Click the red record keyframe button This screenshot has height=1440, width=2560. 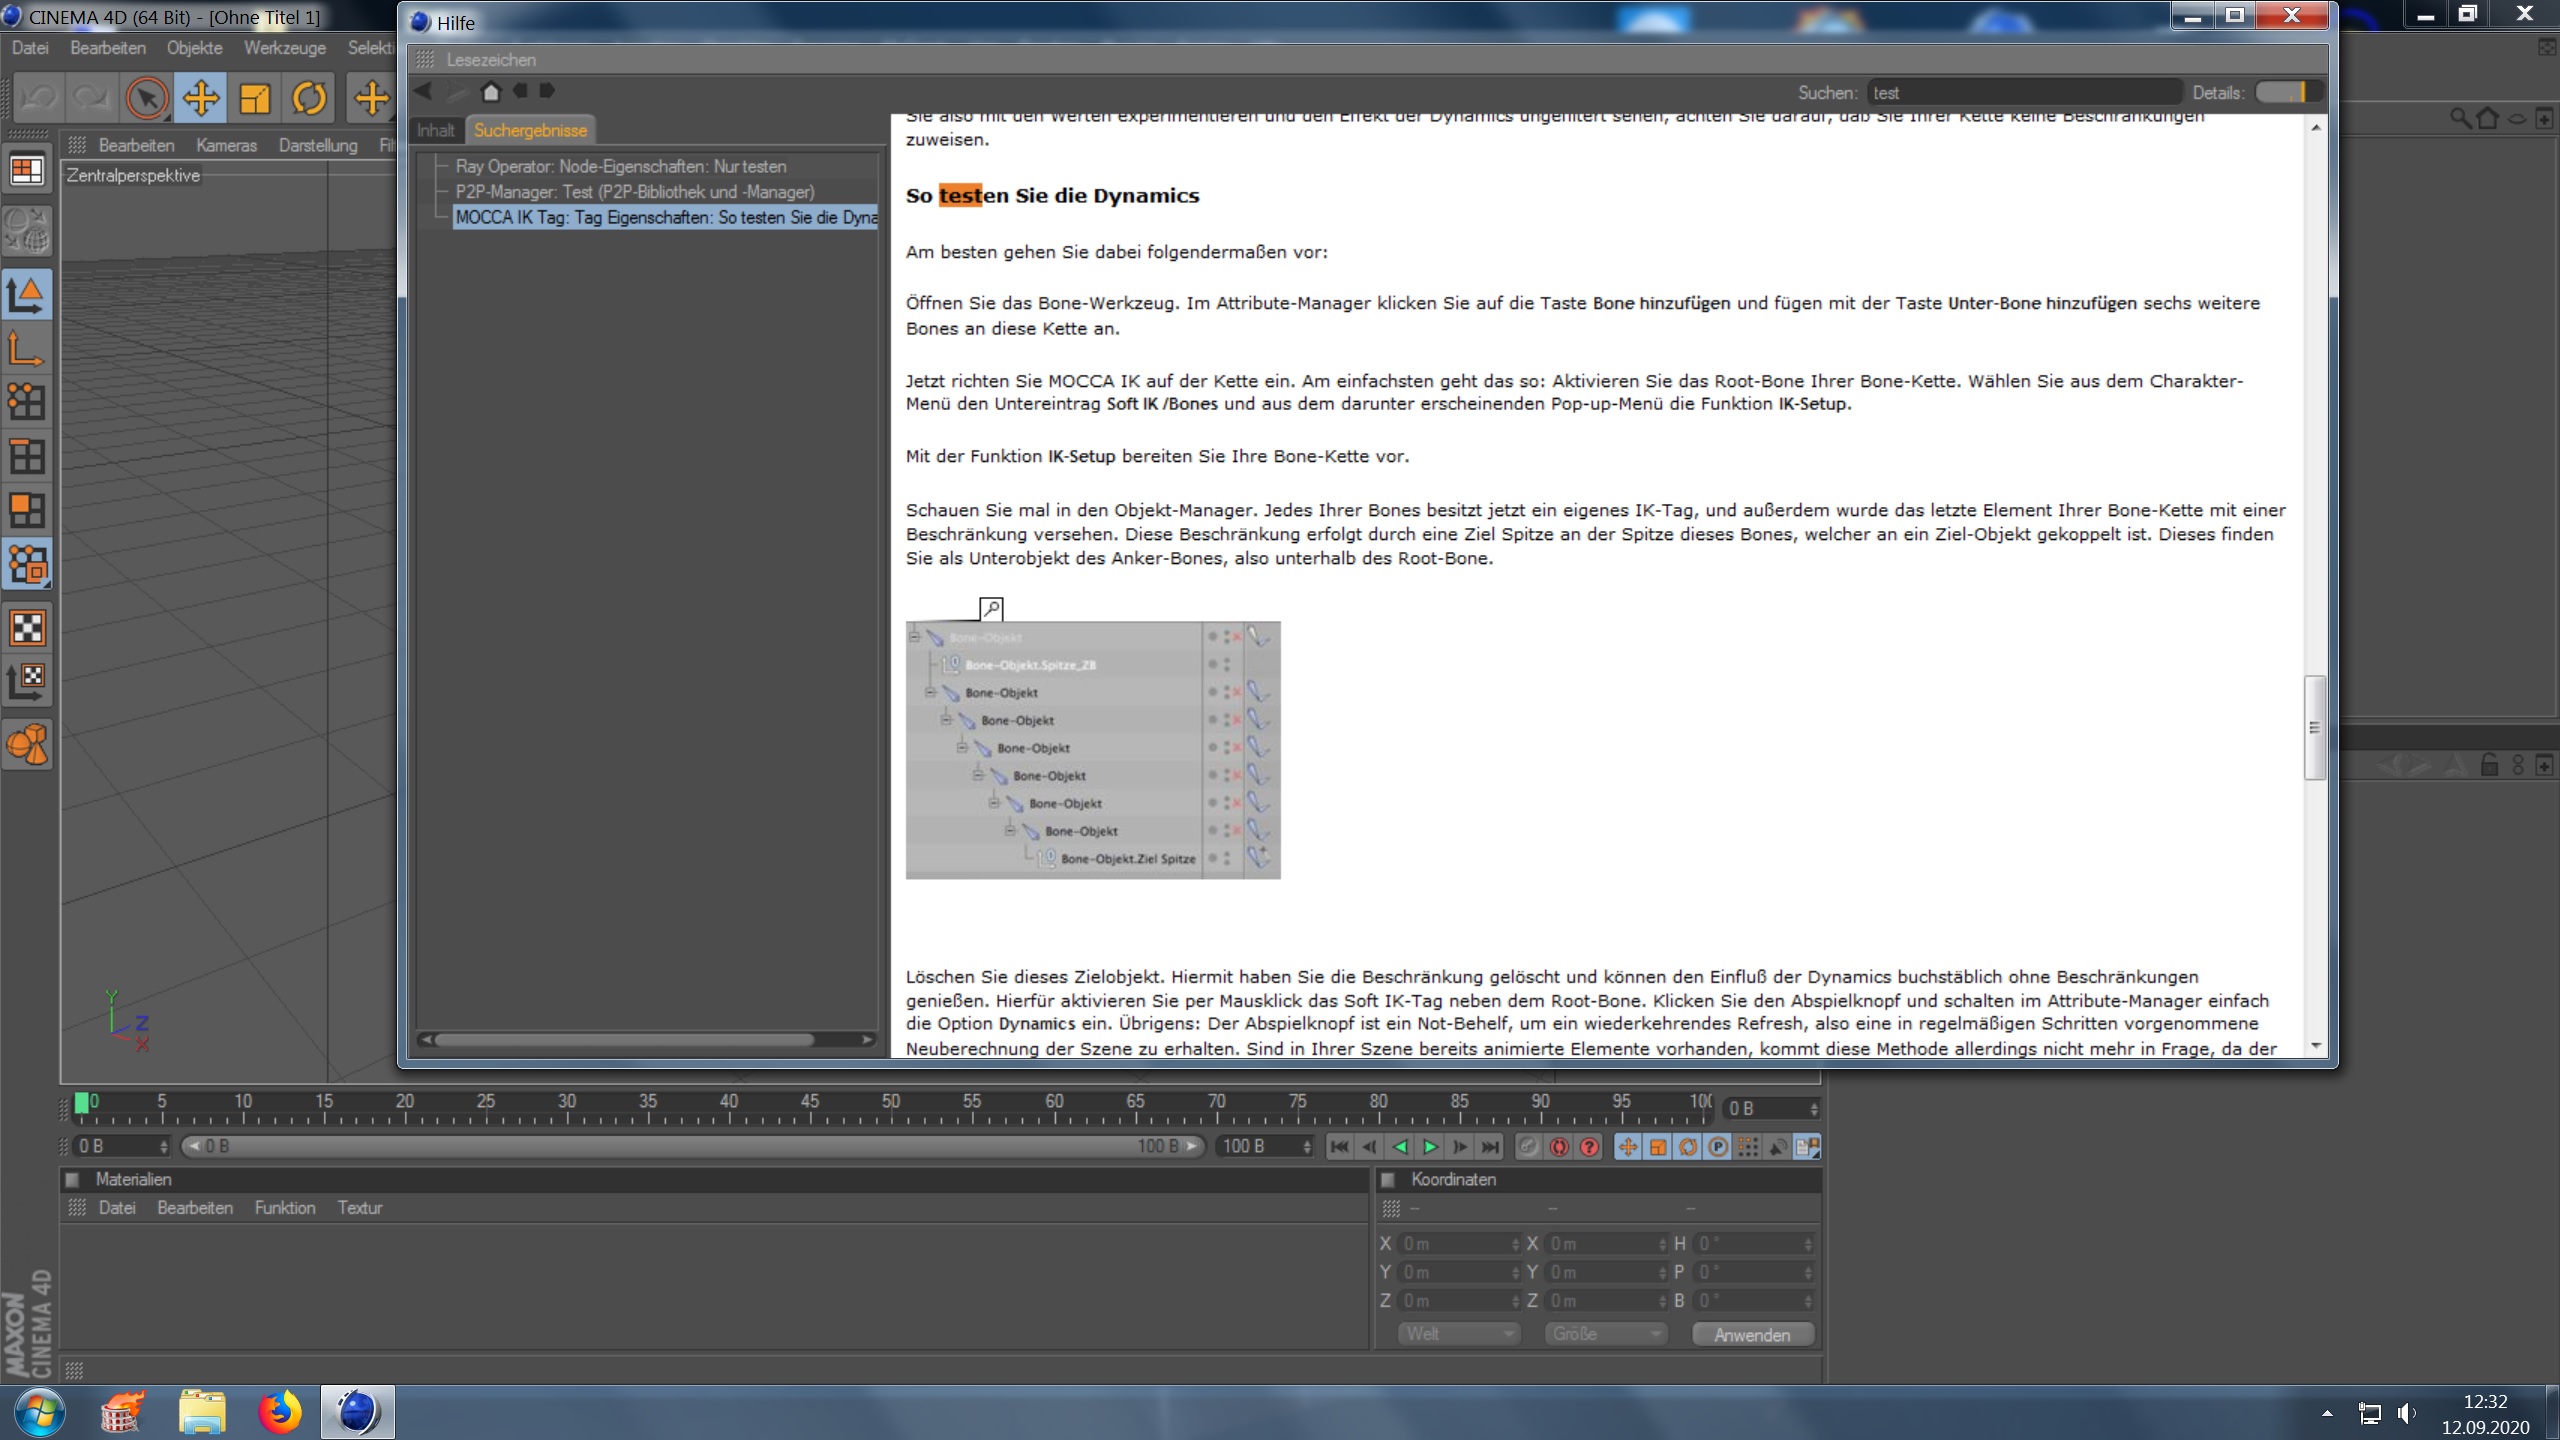click(x=1558, y=1147)
